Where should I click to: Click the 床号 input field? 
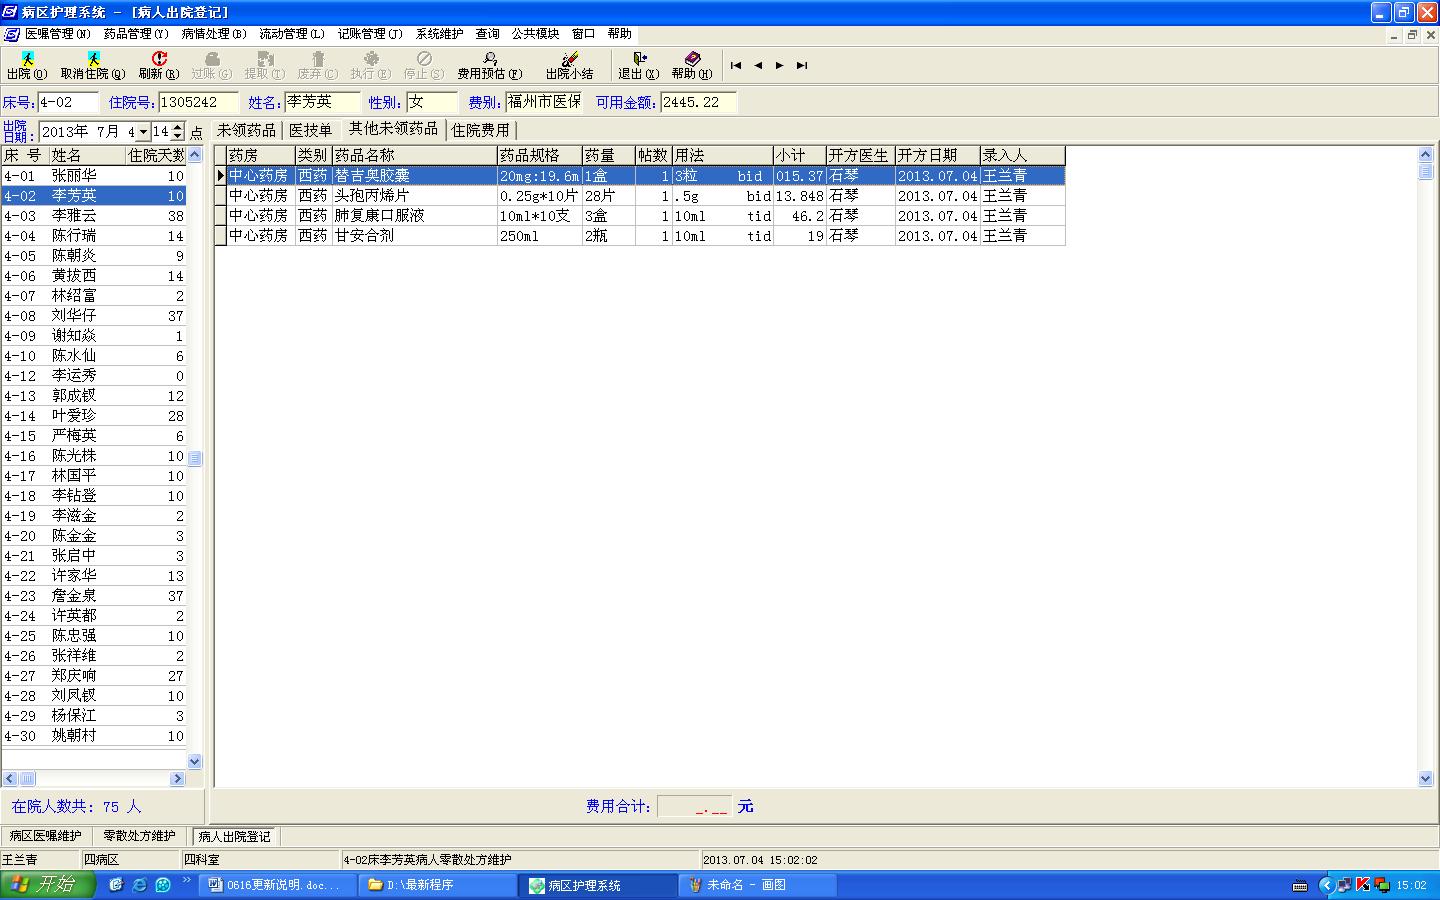point(69,102)
